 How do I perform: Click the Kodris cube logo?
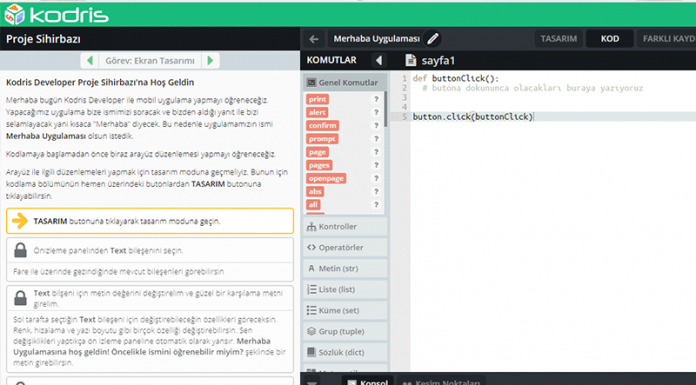(x=14, y=15)
